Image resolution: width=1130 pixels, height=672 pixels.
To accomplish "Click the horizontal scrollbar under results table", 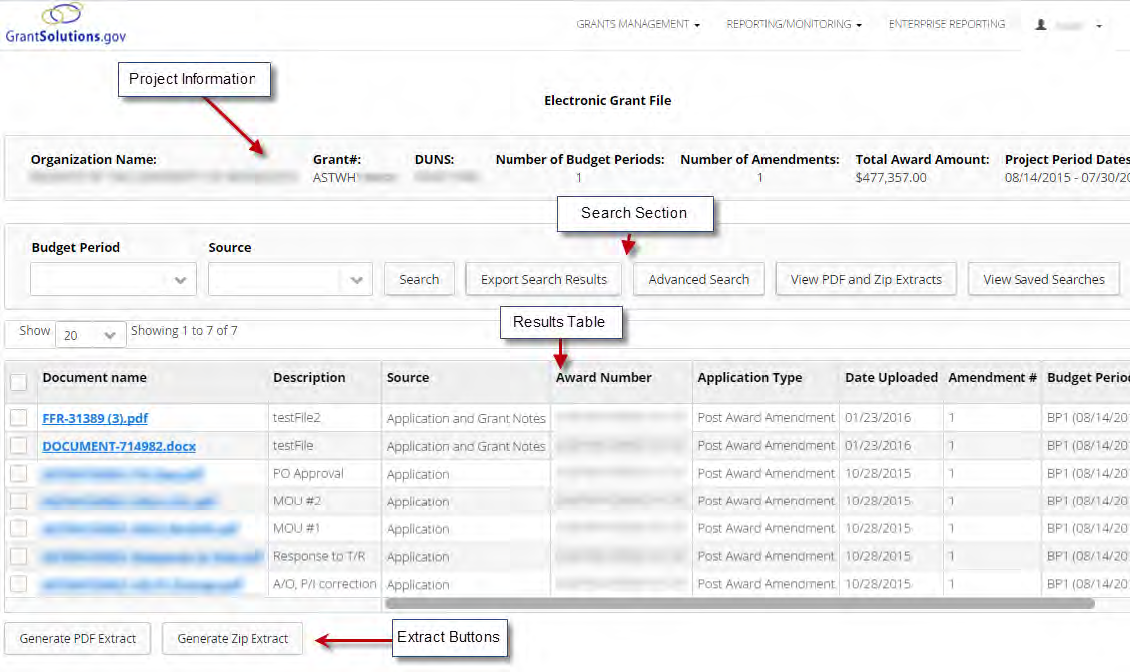I will [740, 603].
